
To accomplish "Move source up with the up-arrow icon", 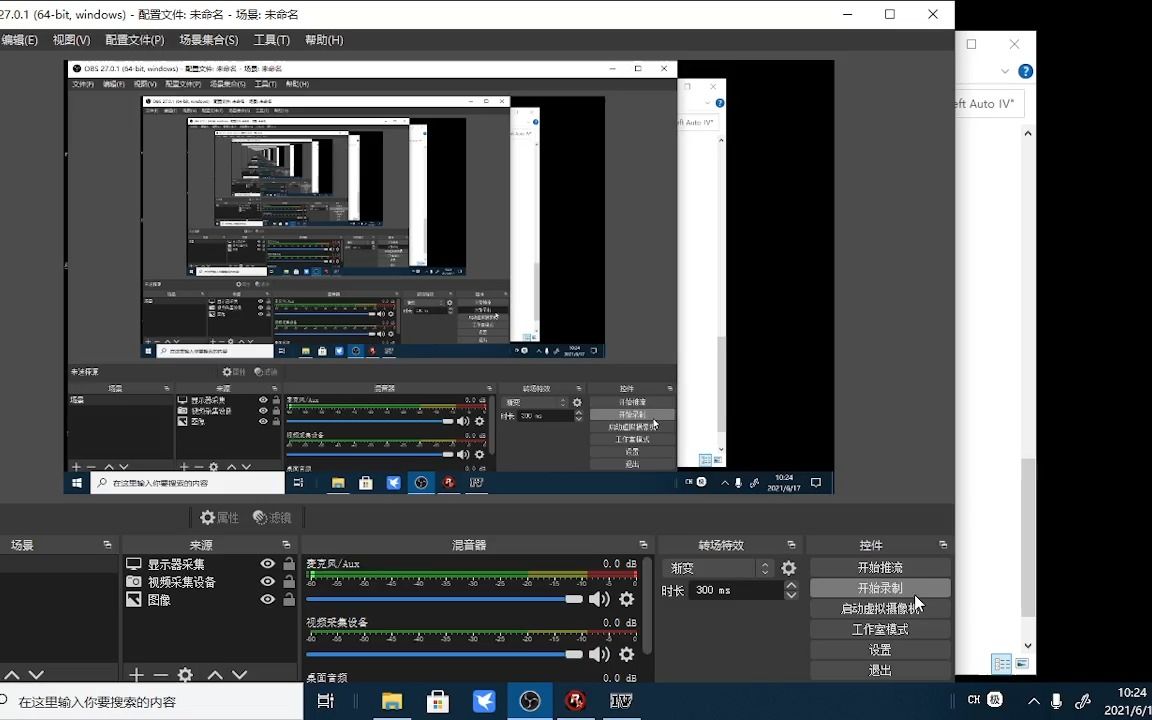I will coord(214,674).
